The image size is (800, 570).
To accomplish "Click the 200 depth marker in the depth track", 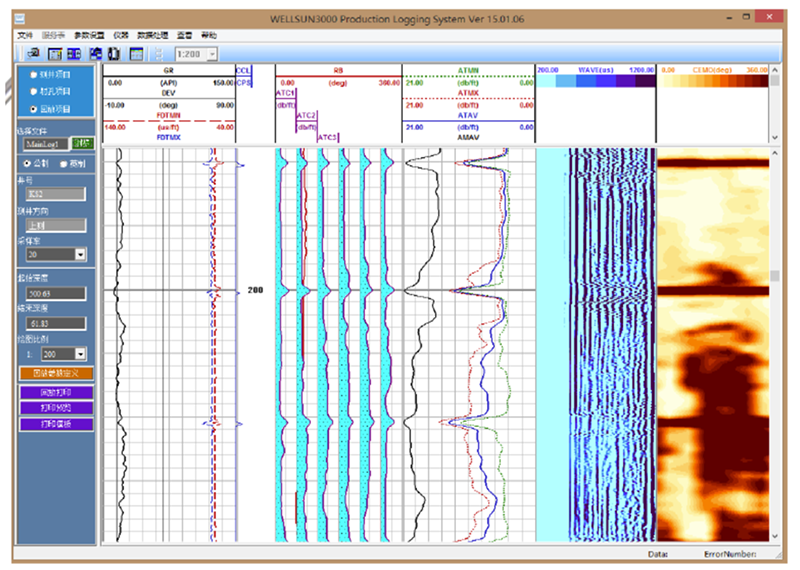I will (255, 290).
